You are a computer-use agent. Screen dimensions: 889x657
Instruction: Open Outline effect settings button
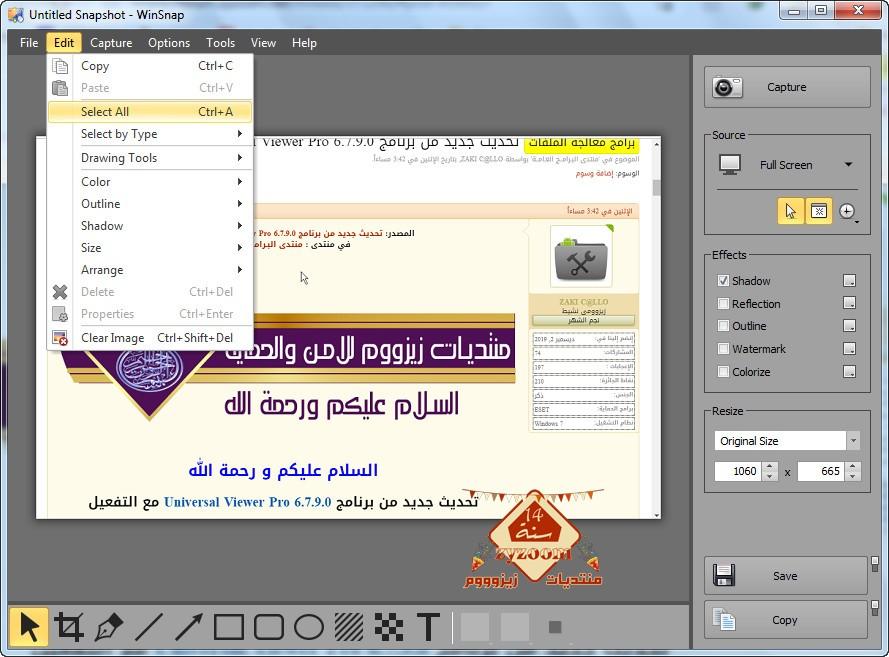[849, 326]
